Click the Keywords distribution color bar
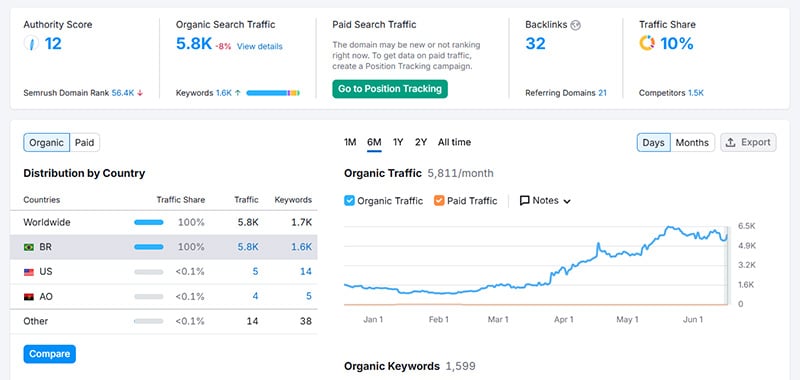800x380 pixels. (273, 93)
